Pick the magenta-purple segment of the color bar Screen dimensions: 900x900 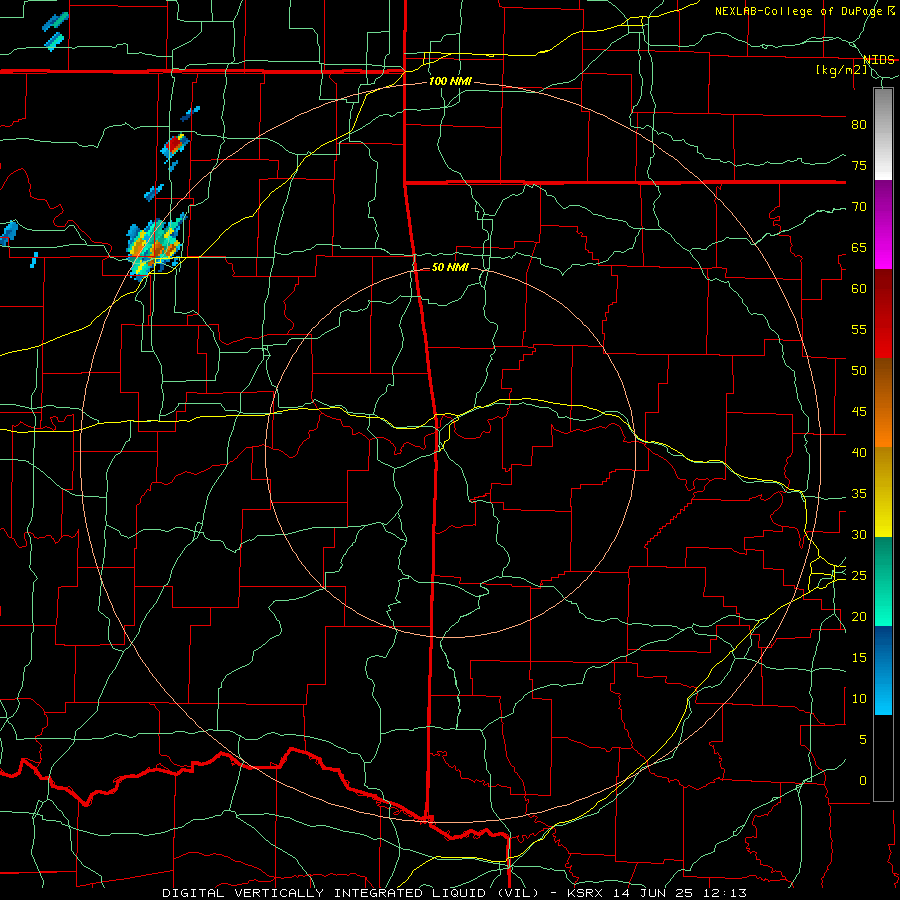coord(883,225)
